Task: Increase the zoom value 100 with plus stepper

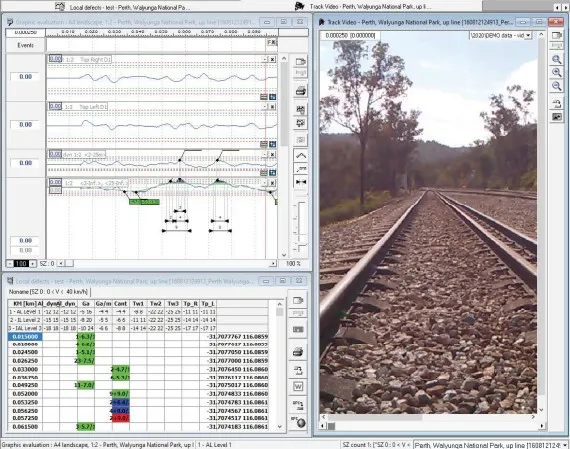Action: 33,264
